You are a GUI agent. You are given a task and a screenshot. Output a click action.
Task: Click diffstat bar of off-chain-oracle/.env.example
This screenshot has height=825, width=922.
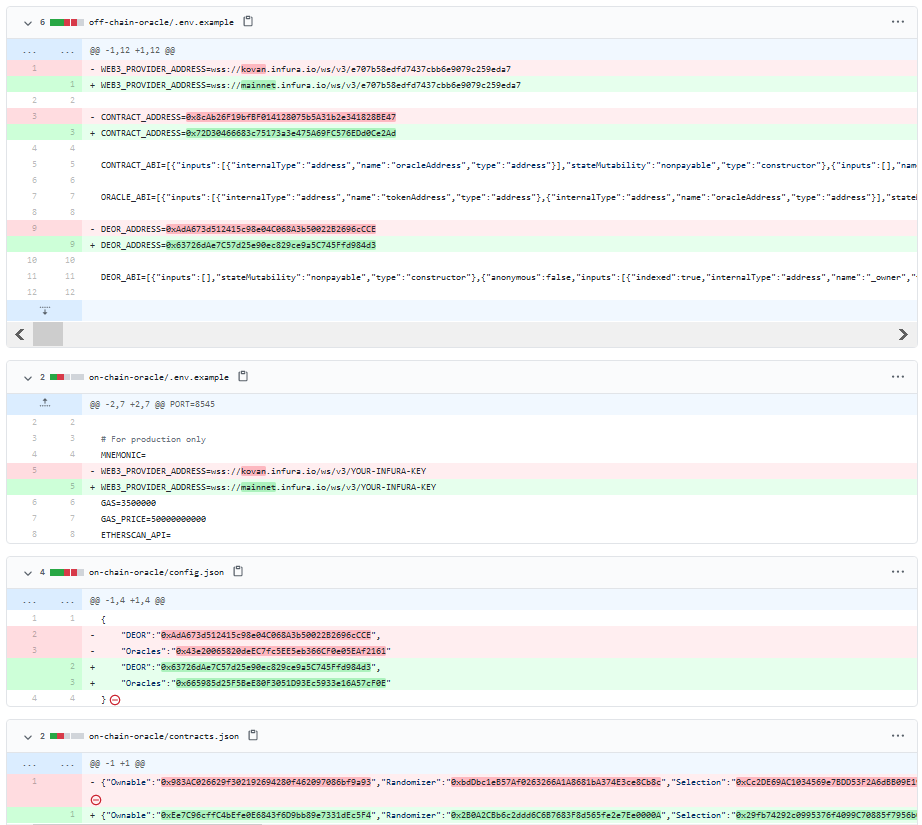point(66,22)
